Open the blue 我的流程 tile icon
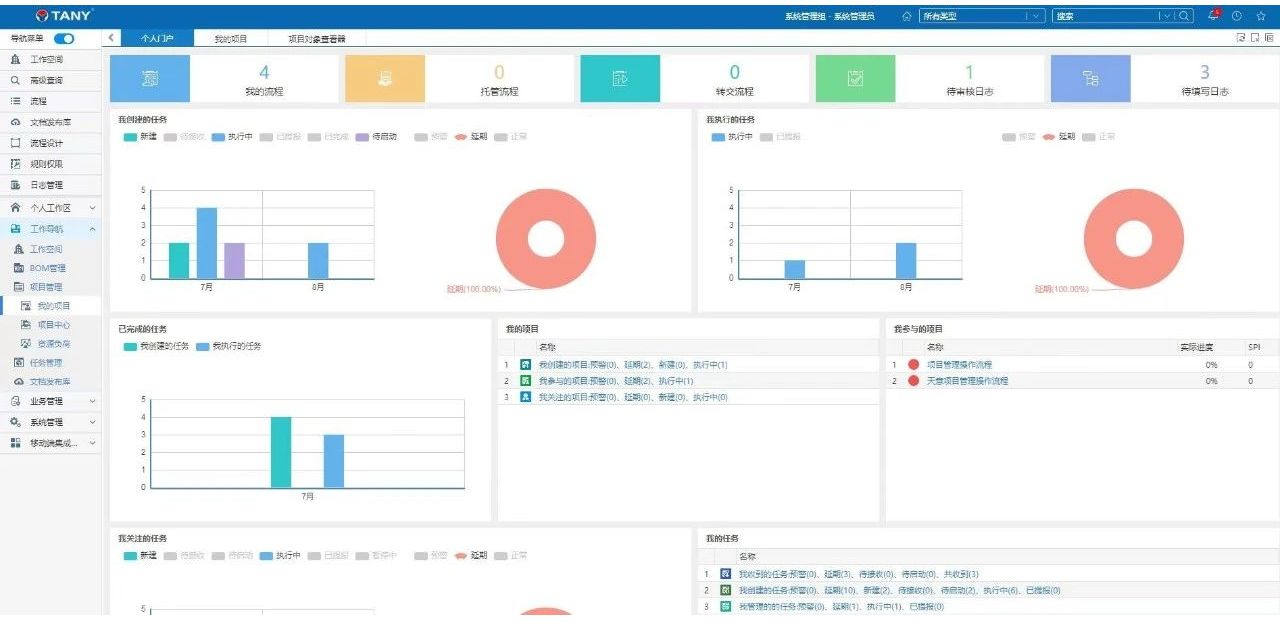The width and height of the screenshot is (1280, 623). pos(149,79)
